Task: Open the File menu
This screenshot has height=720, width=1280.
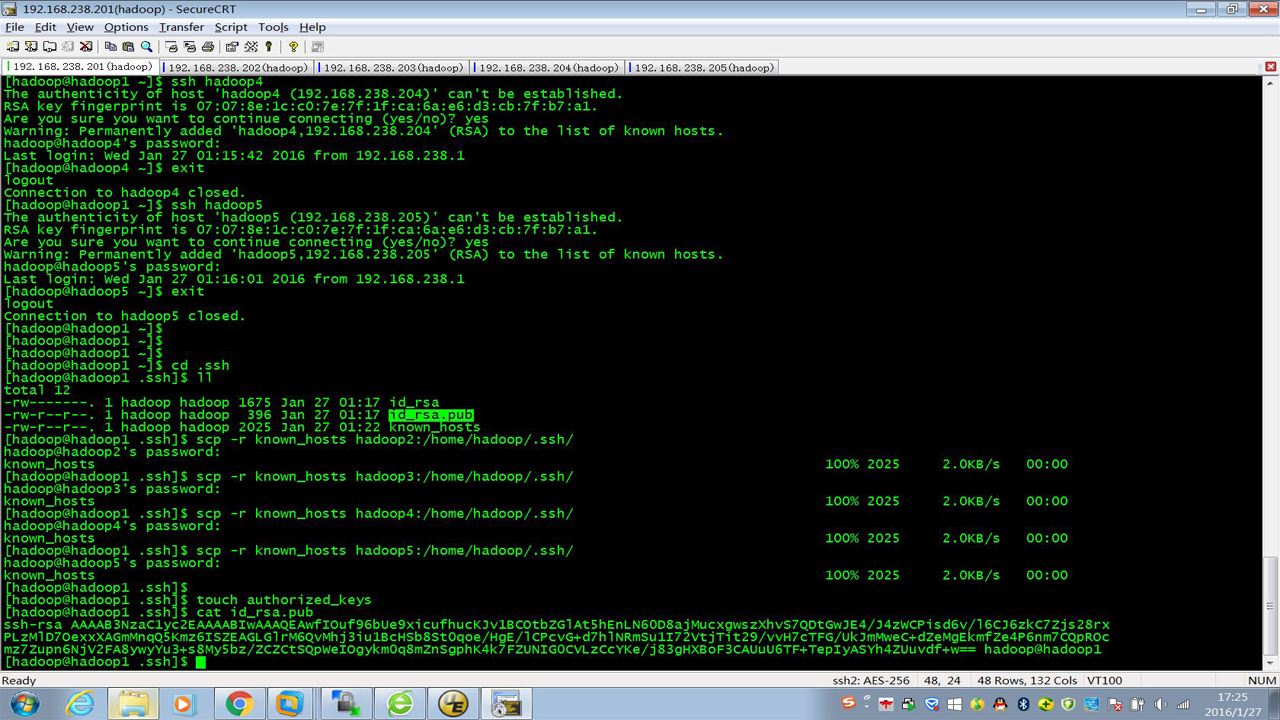Action: point(14,27)
